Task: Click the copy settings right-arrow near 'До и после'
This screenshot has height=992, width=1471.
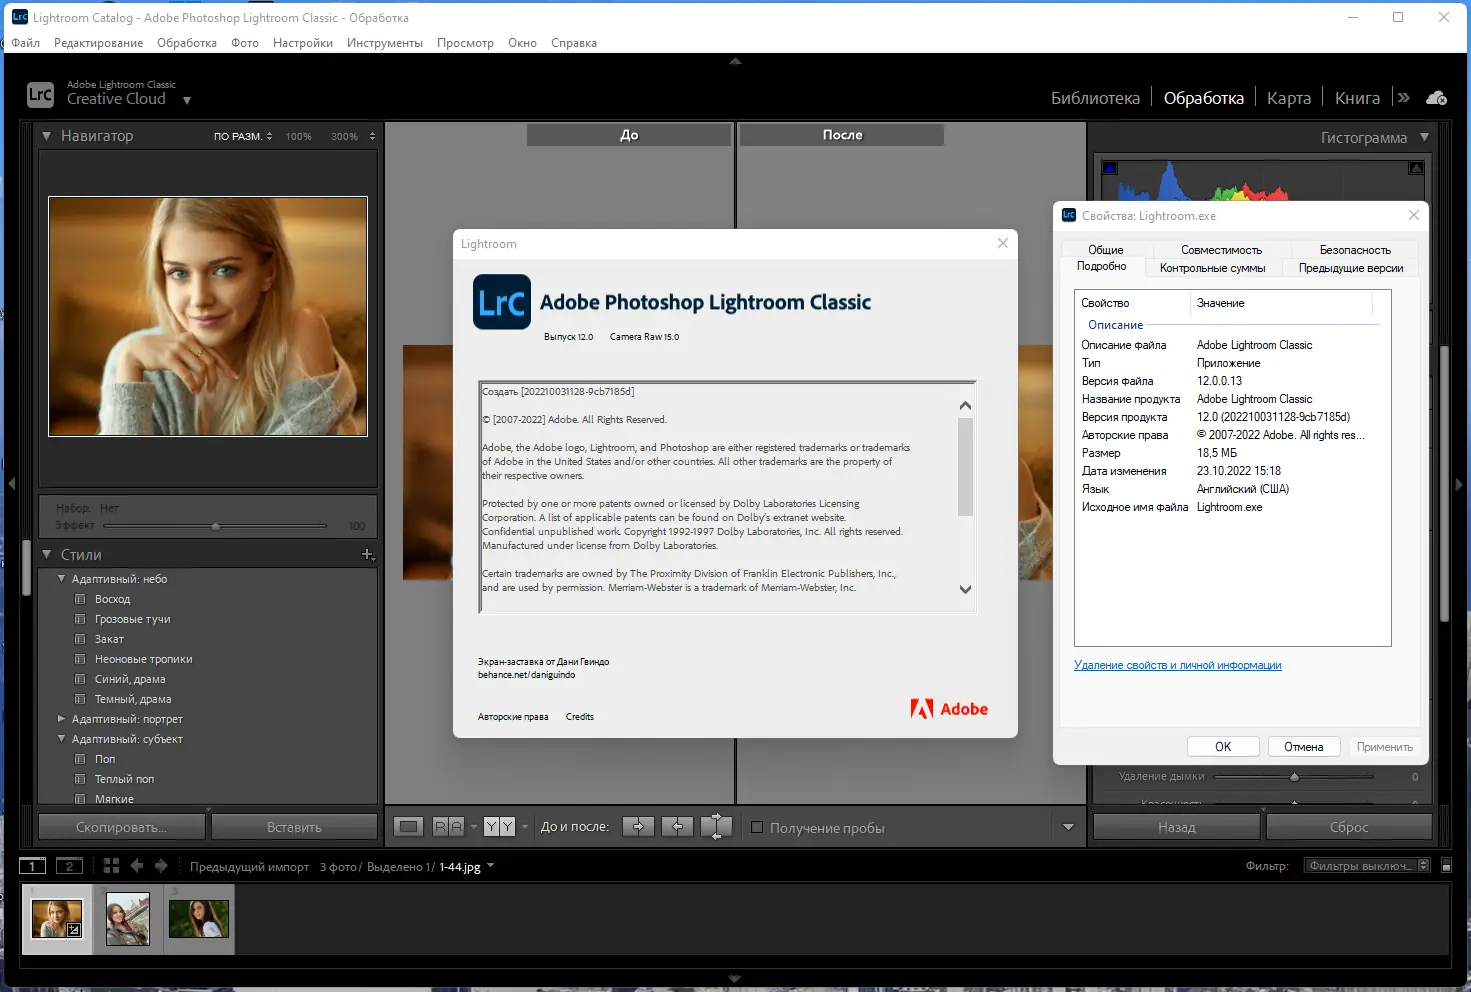Action: point(638,826)
